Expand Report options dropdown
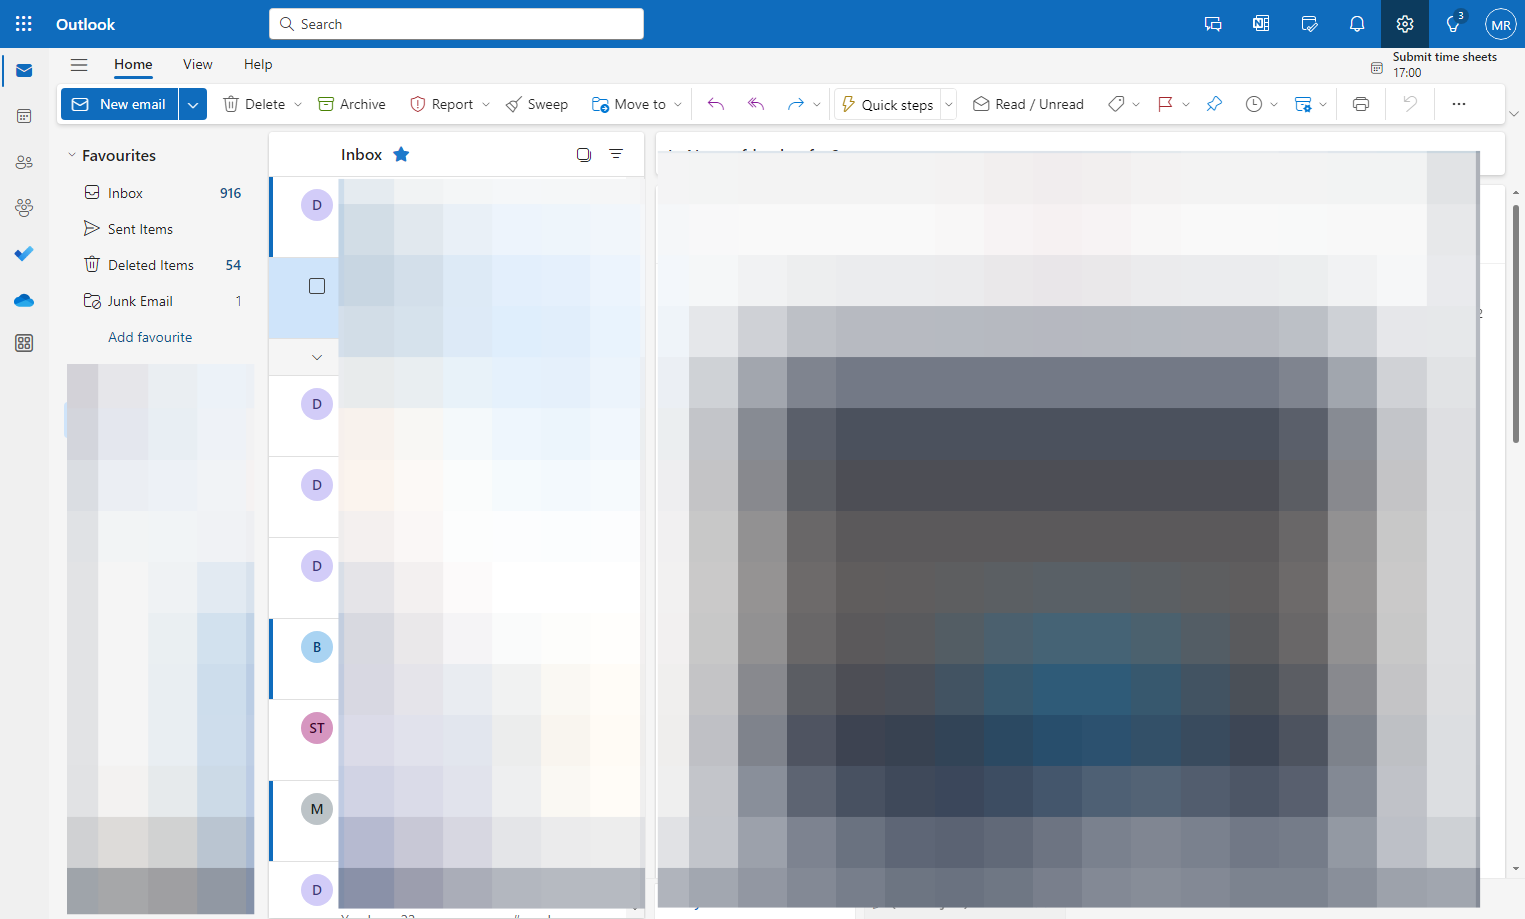This screenshot has width=1525, height=919. (486, 104)
